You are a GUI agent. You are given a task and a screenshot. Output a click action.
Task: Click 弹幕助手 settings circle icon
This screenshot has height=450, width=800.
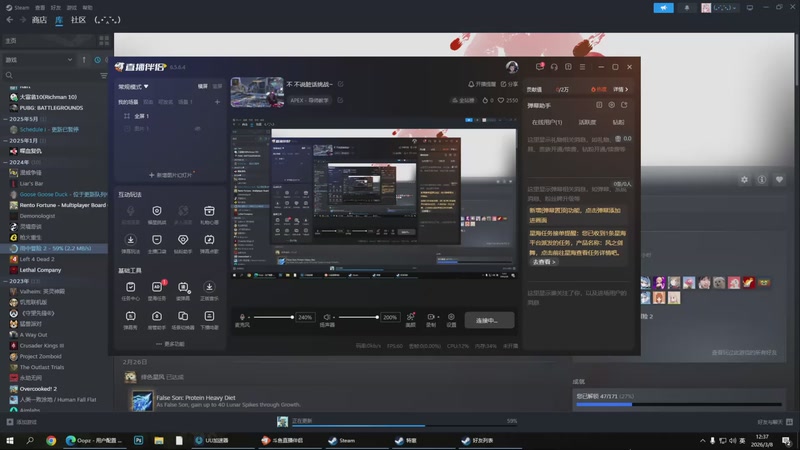click(611, 105)
